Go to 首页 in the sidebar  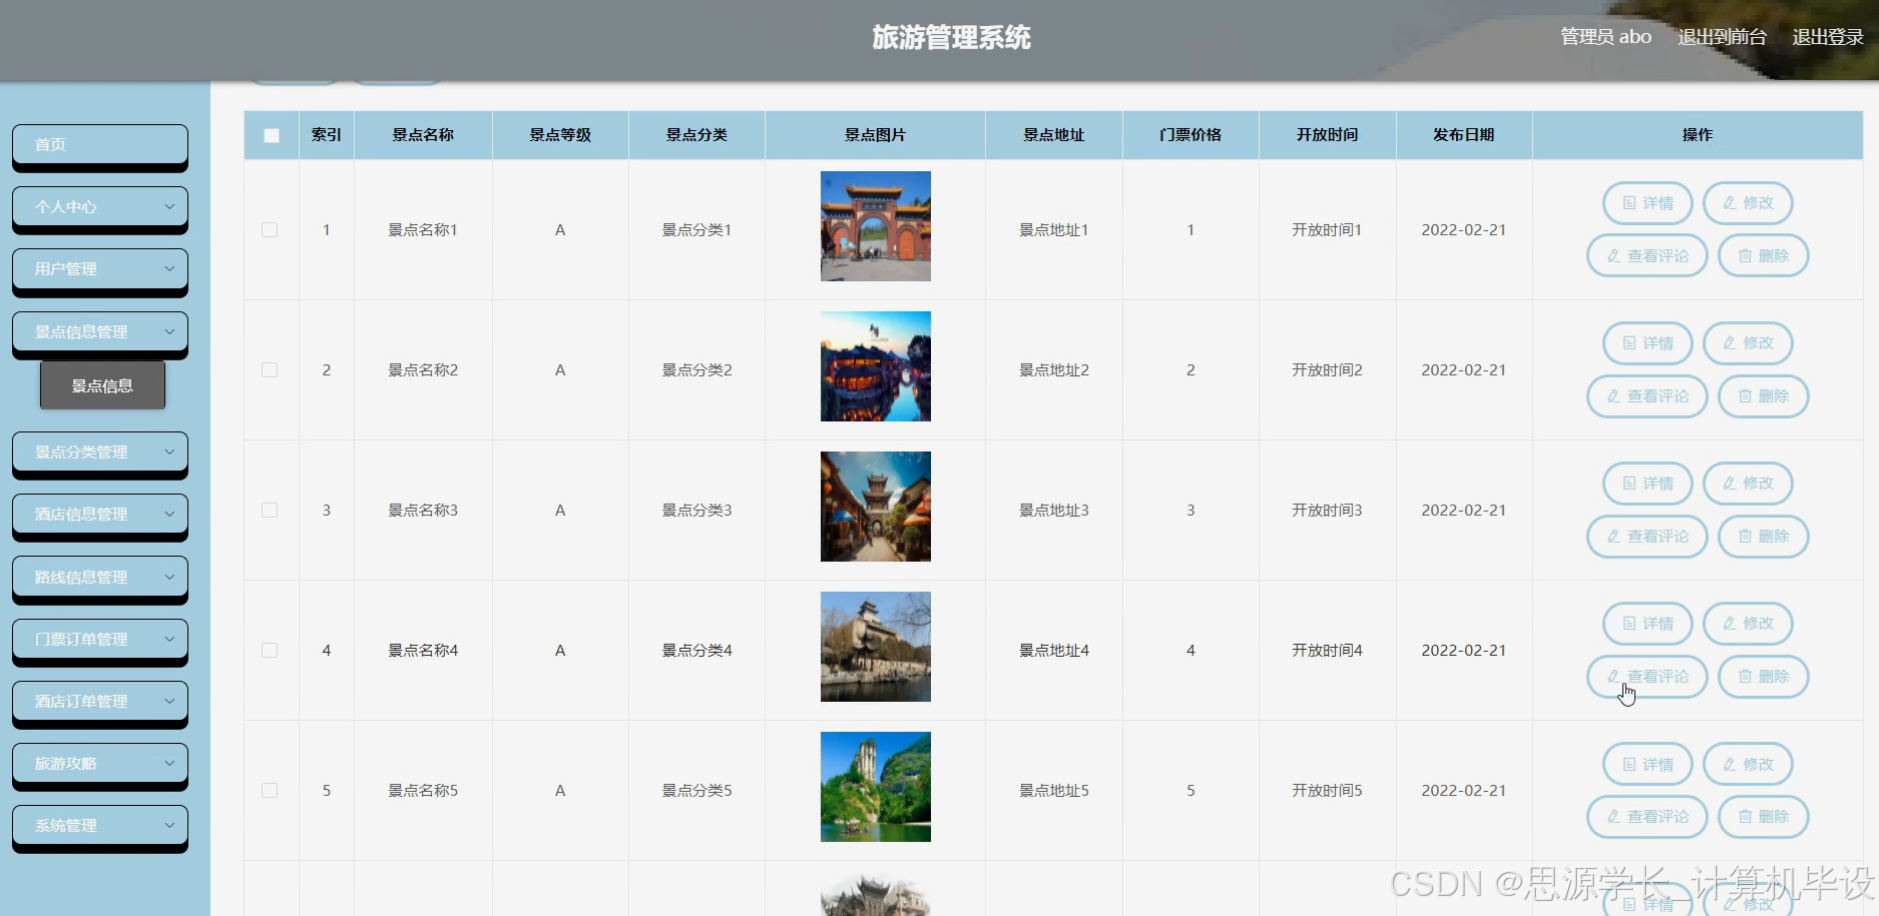100,145
